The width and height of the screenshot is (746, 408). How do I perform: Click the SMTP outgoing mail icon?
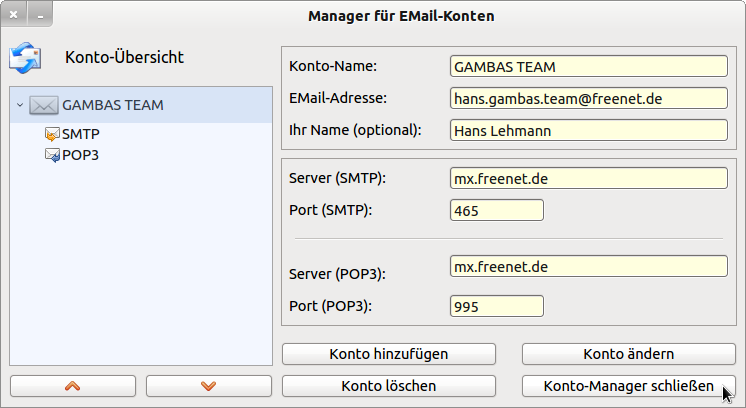point(52,134)
